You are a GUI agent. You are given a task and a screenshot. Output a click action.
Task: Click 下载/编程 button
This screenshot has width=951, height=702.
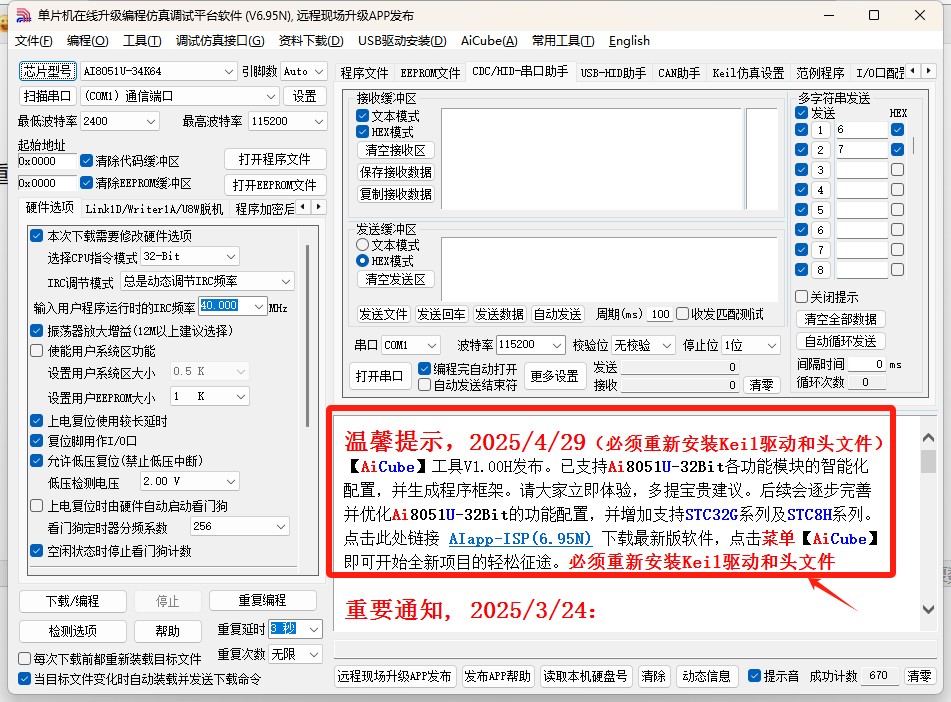(73, 601)
